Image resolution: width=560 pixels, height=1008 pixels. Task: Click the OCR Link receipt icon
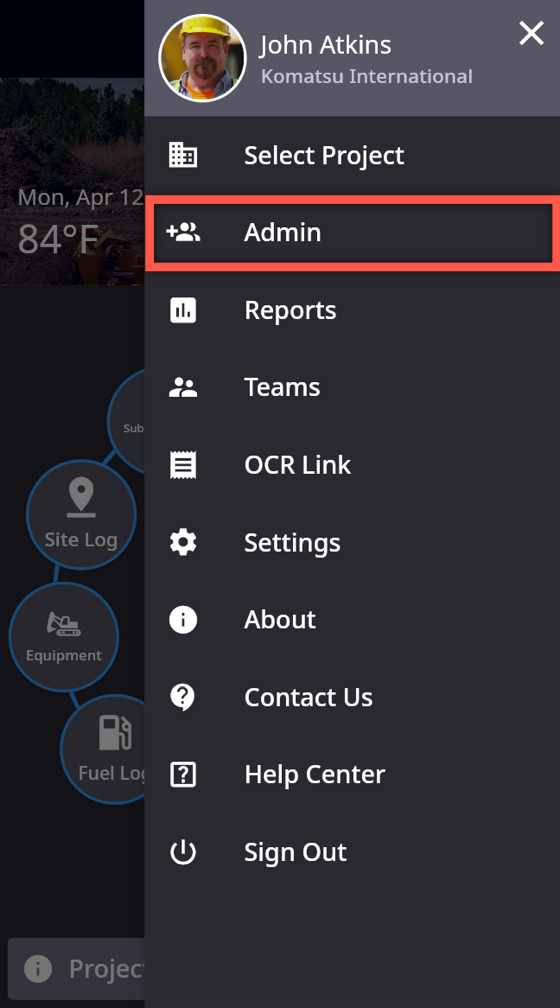click(x=183, y=465)
